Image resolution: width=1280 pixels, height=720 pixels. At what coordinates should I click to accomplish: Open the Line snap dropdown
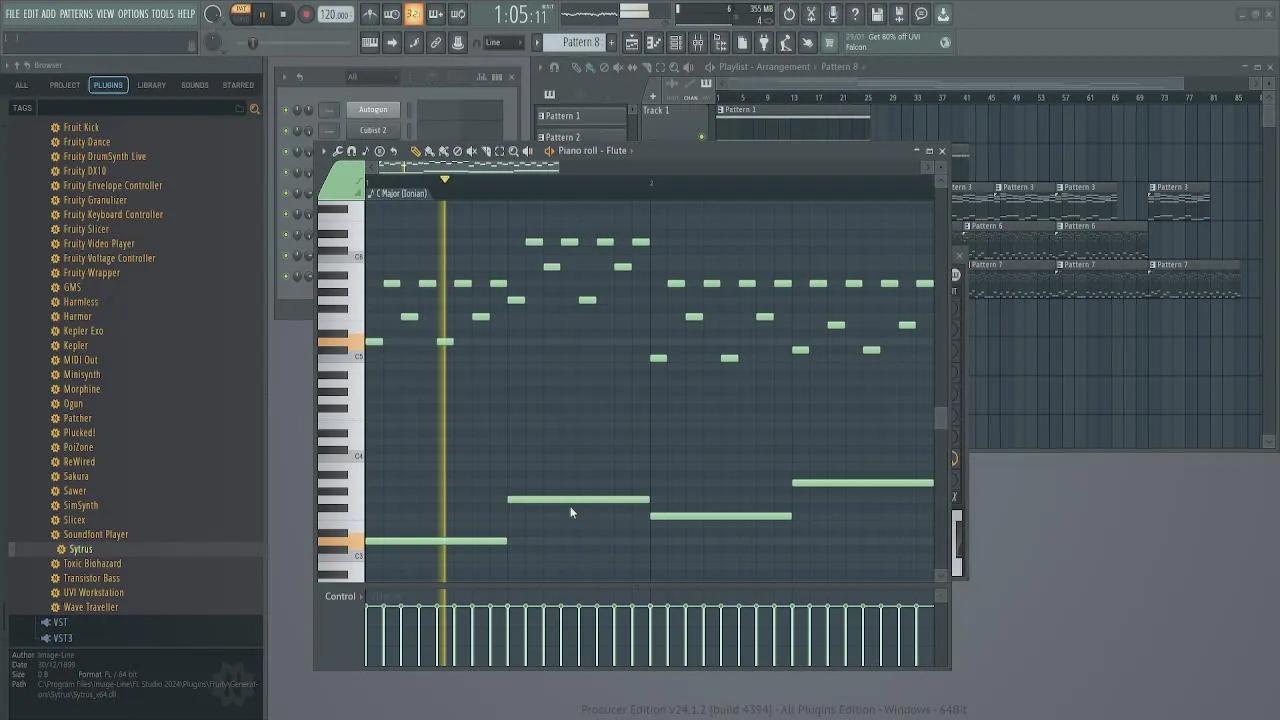click(503, 42)
